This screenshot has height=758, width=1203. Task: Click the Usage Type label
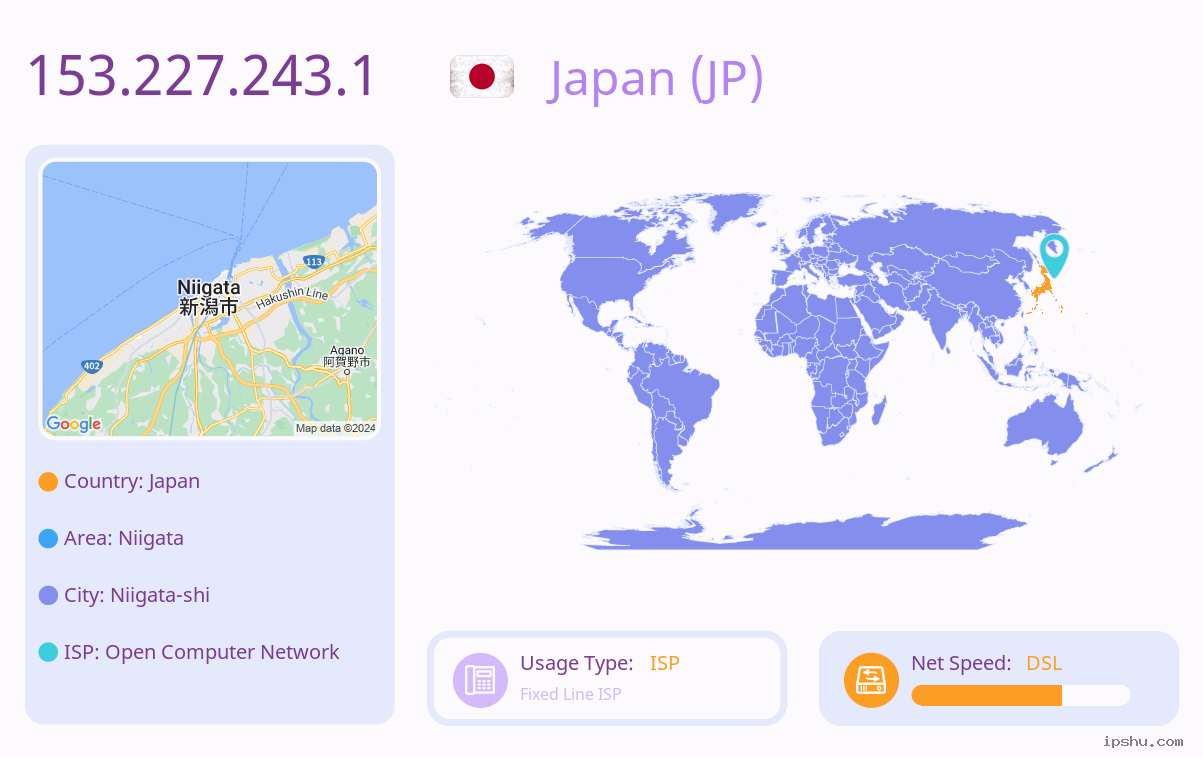tap(577, 663)
